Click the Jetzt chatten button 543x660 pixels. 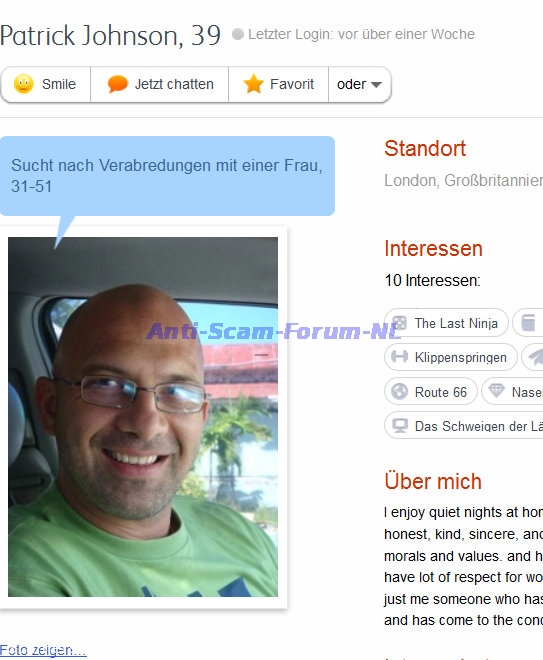point(160,84)
